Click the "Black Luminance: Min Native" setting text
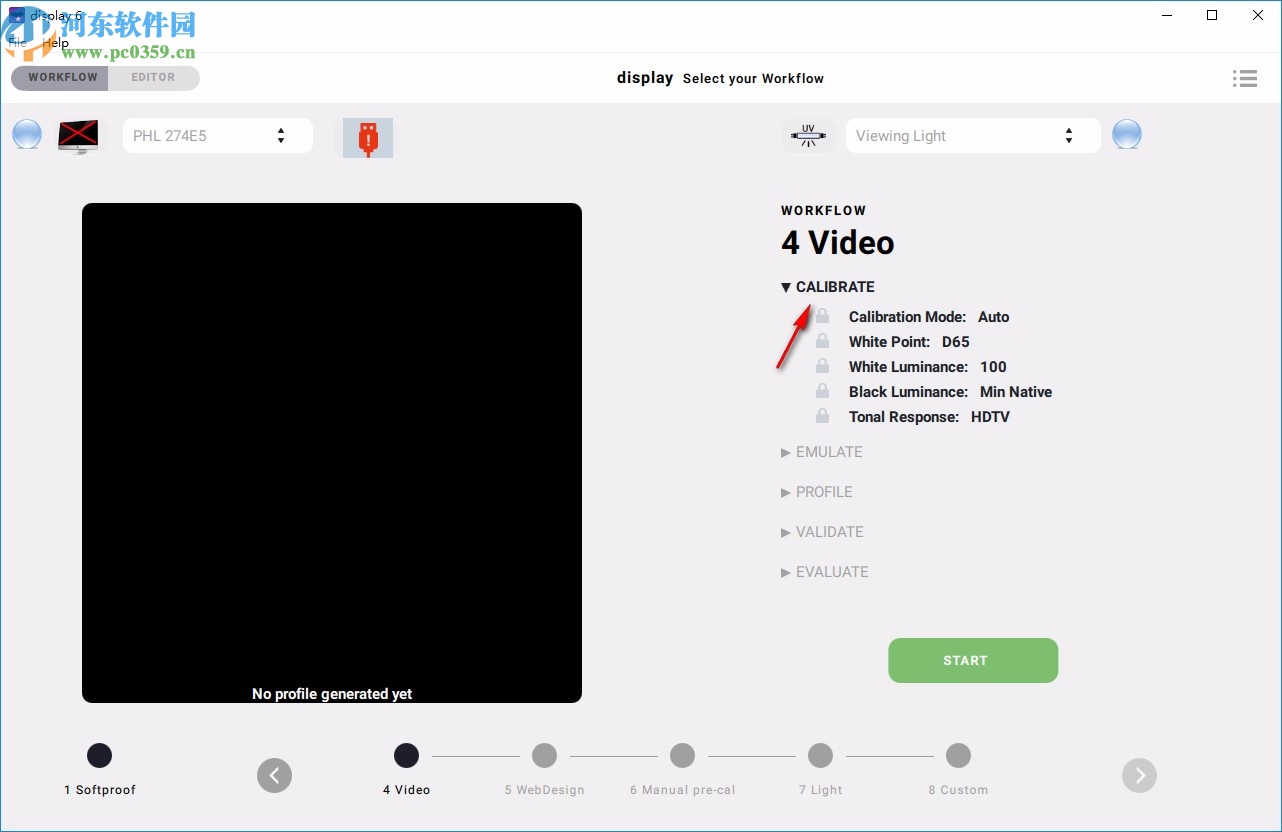 pyautogui.click(x=950, y=392)
